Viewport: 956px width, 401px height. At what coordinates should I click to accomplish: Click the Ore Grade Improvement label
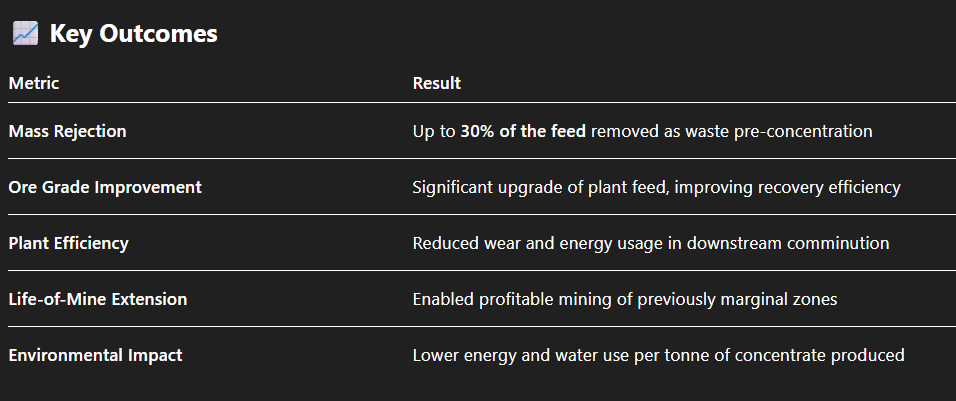pyautogui.click(x=105, y=187)
